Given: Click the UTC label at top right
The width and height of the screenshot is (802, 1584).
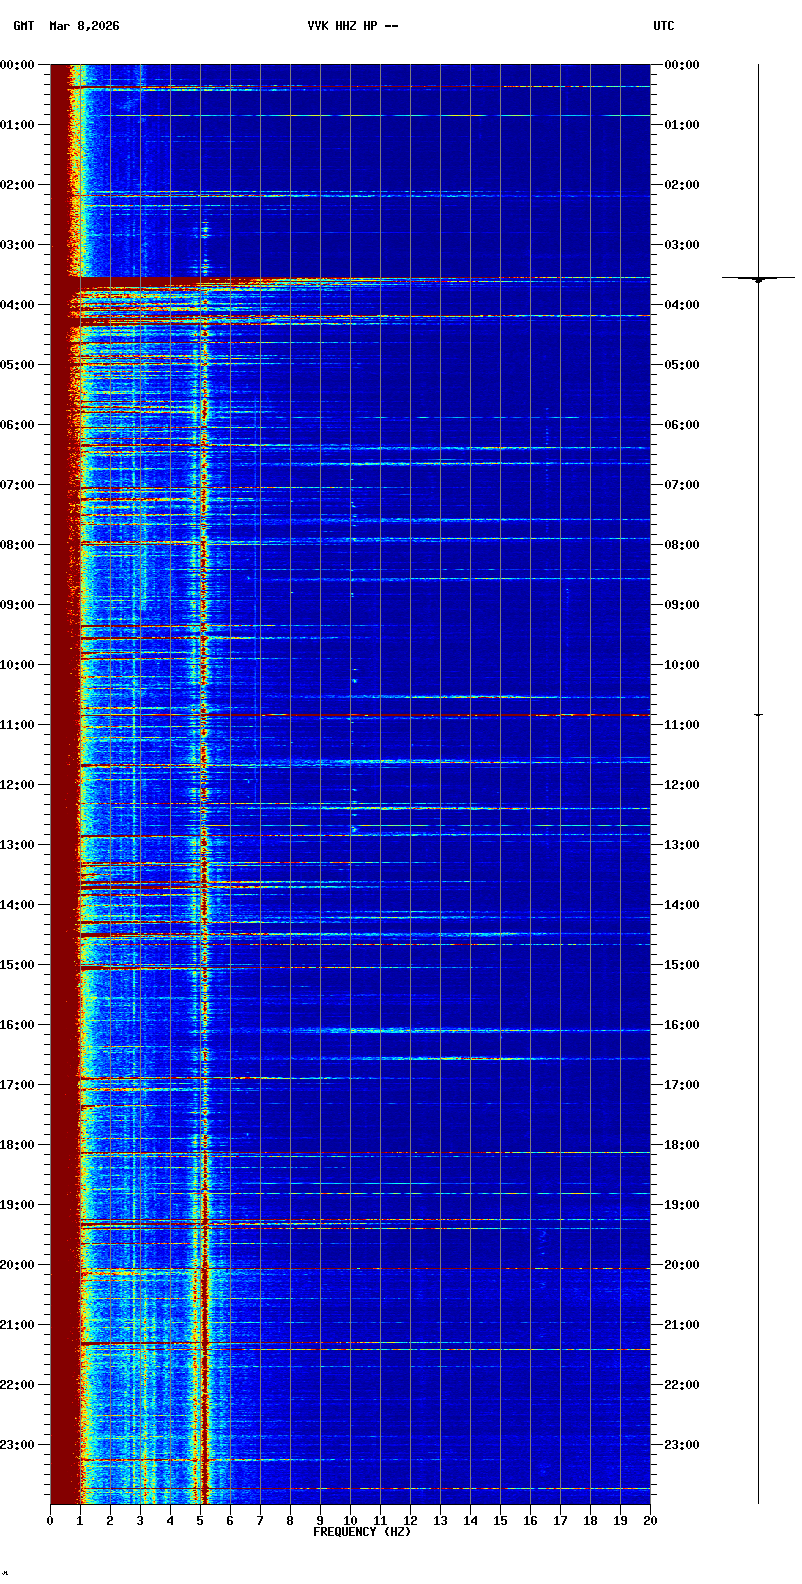Looking at the screenshot, I should (664, 26).
